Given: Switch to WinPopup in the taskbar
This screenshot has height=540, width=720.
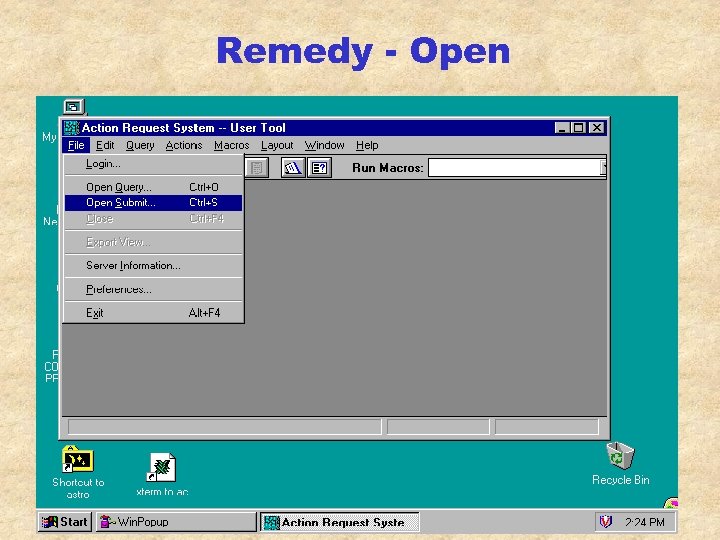Looking at the screenshot, I should click(176, 522).
